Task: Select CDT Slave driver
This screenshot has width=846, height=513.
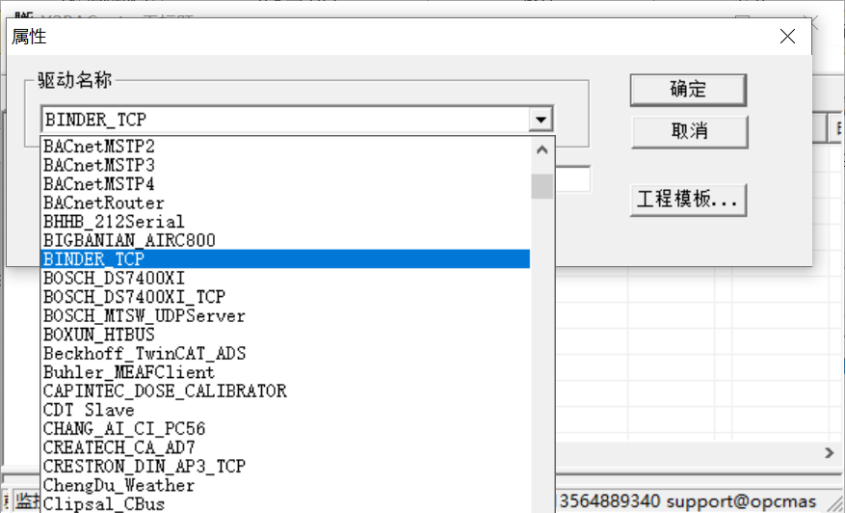Action: pyautogui.click(x=285, y=410)
